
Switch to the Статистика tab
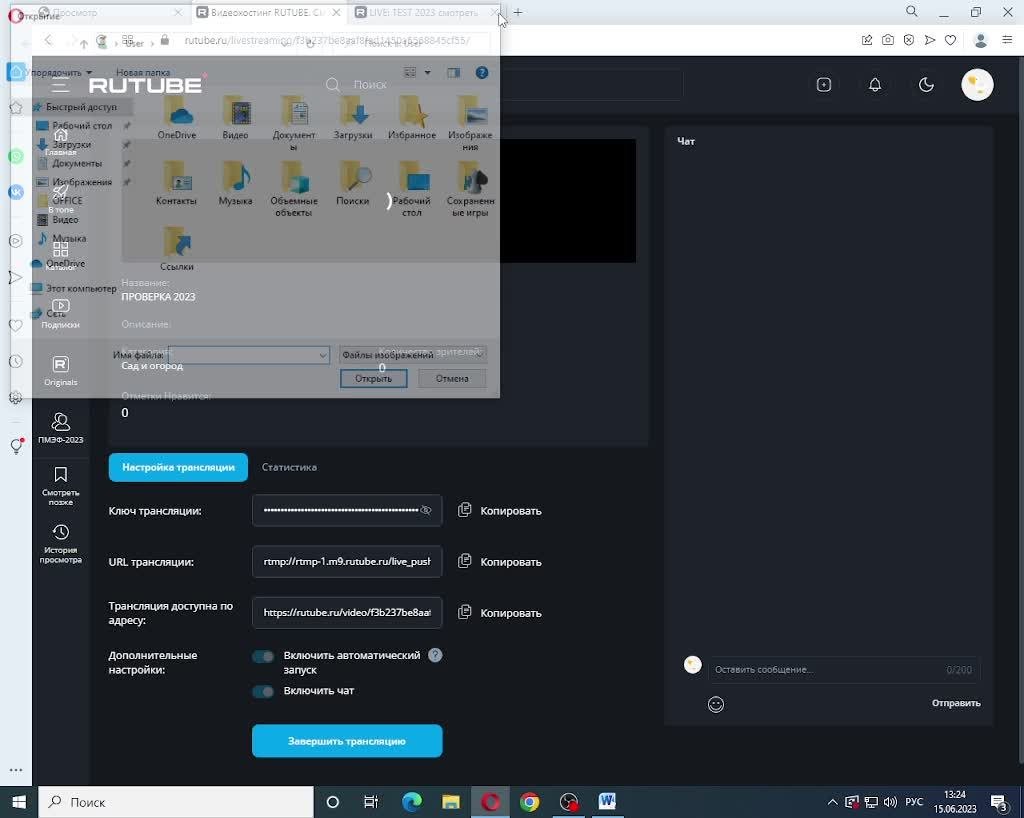pyautogui.click(x=289, y=467)
